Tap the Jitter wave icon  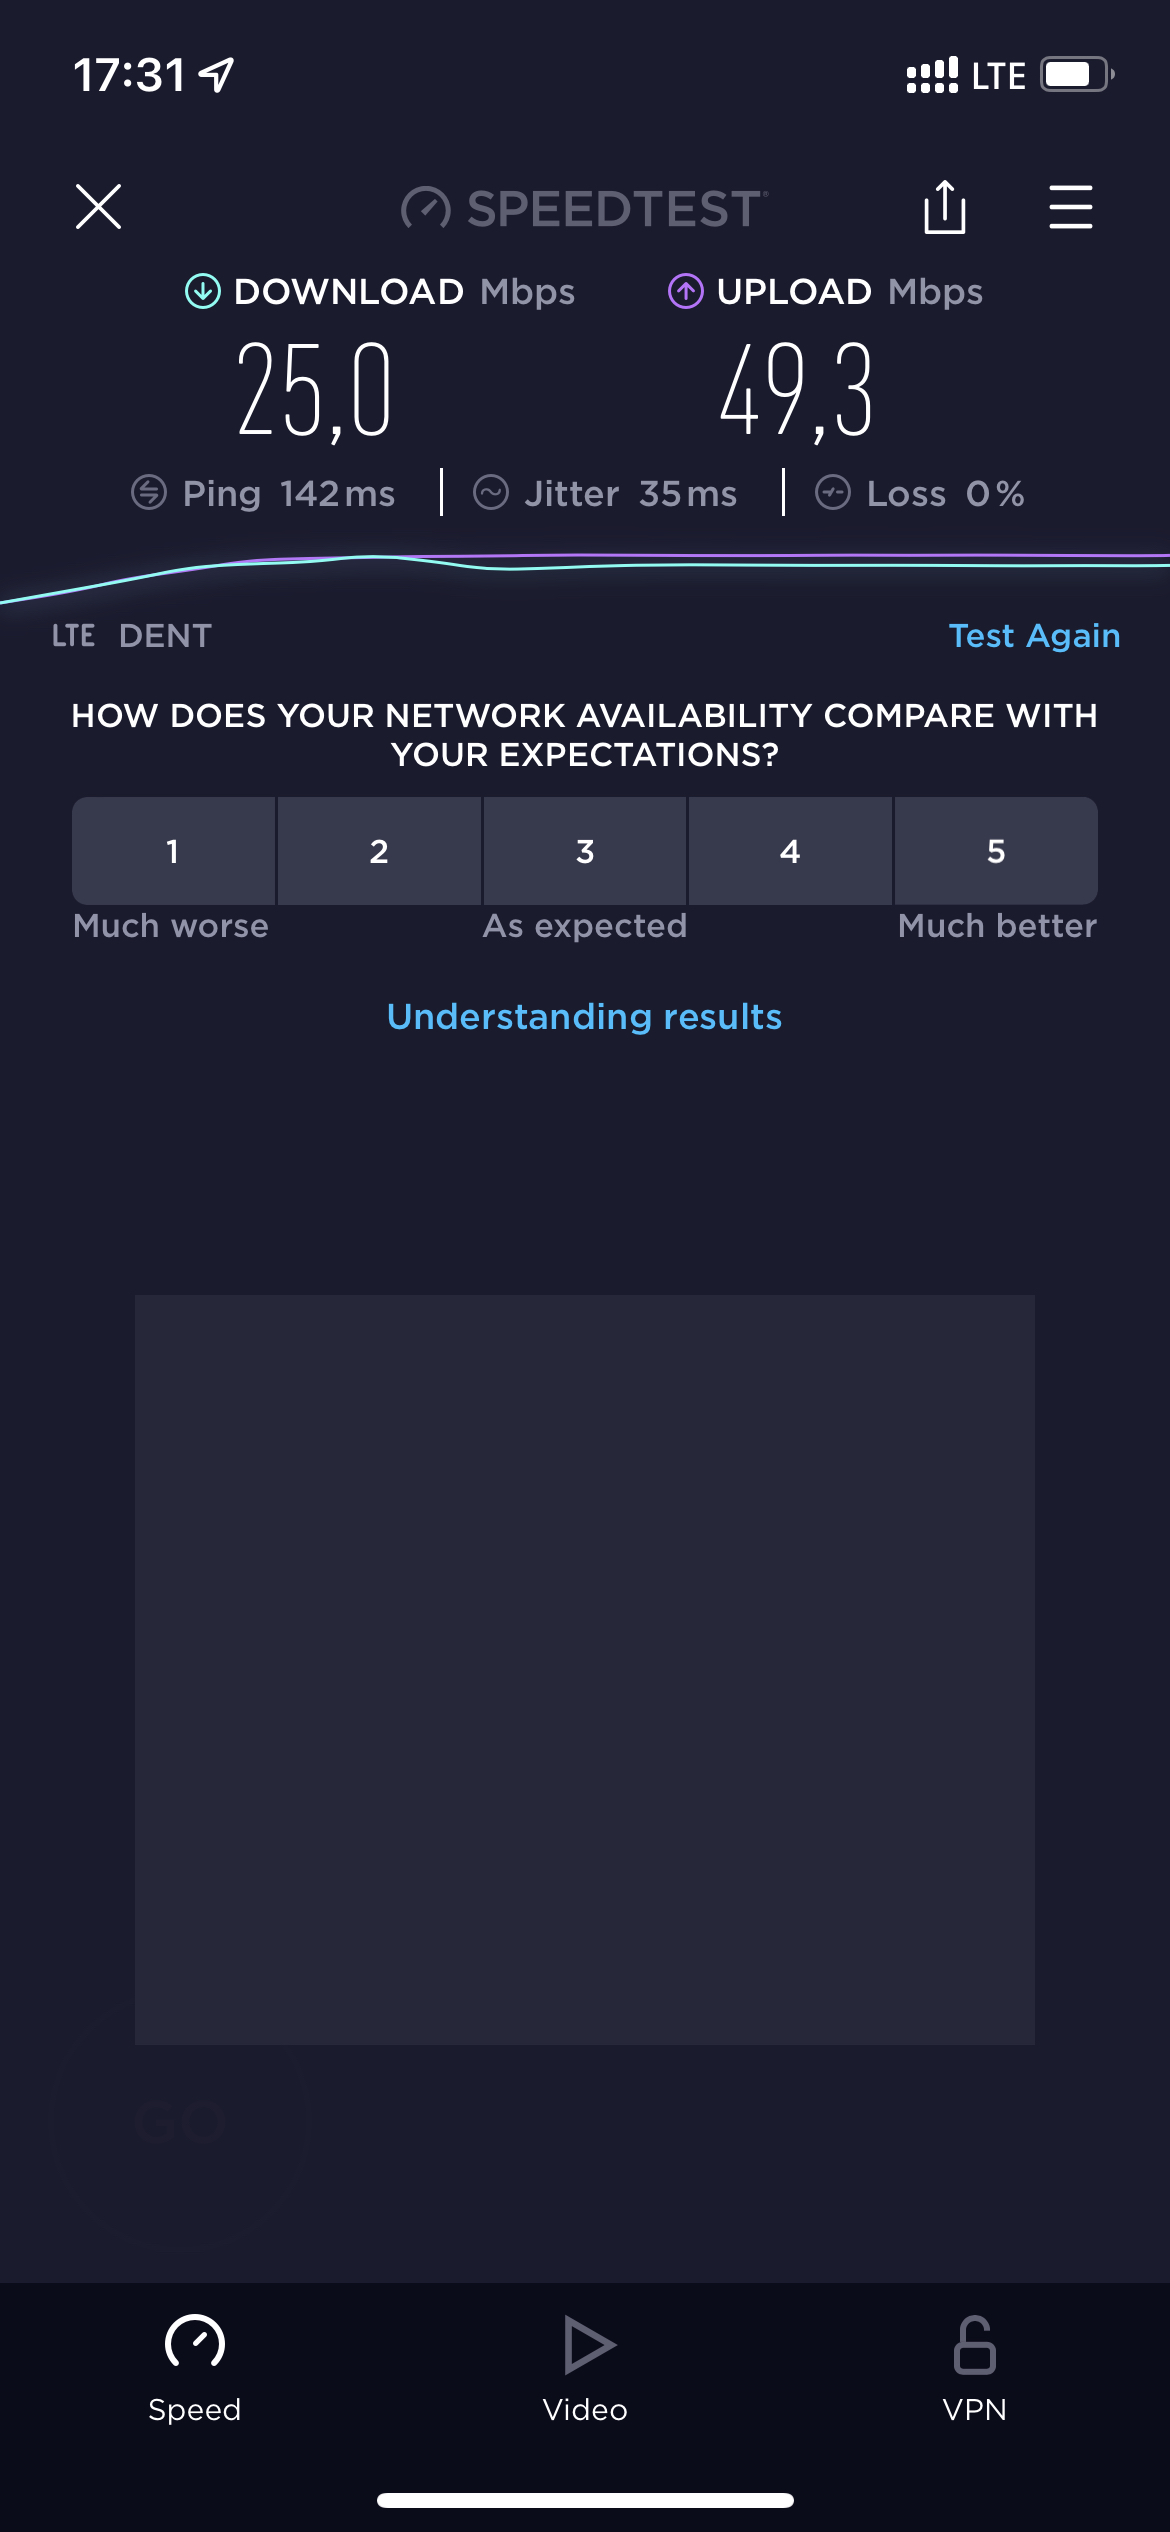pos(491,493)
